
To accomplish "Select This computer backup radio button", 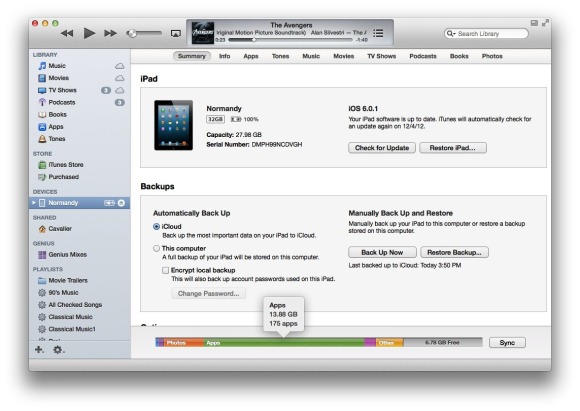I will tap(156, 248).
